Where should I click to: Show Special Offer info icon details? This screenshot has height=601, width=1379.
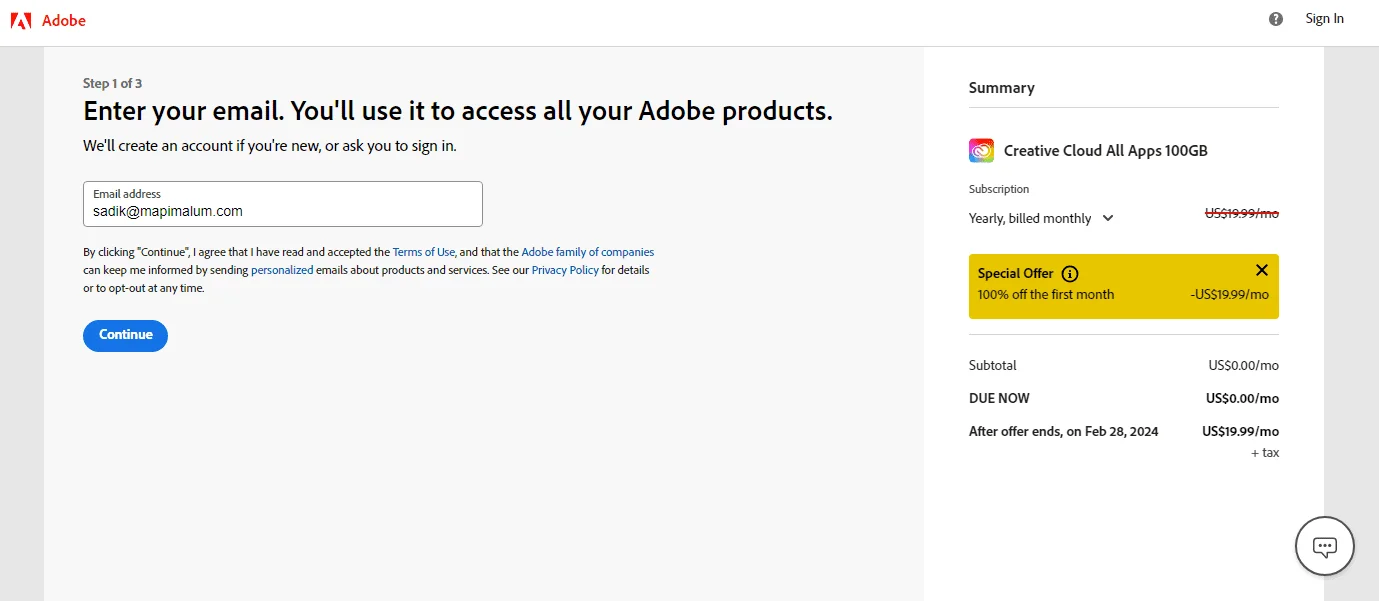(x=1070, y=273)
